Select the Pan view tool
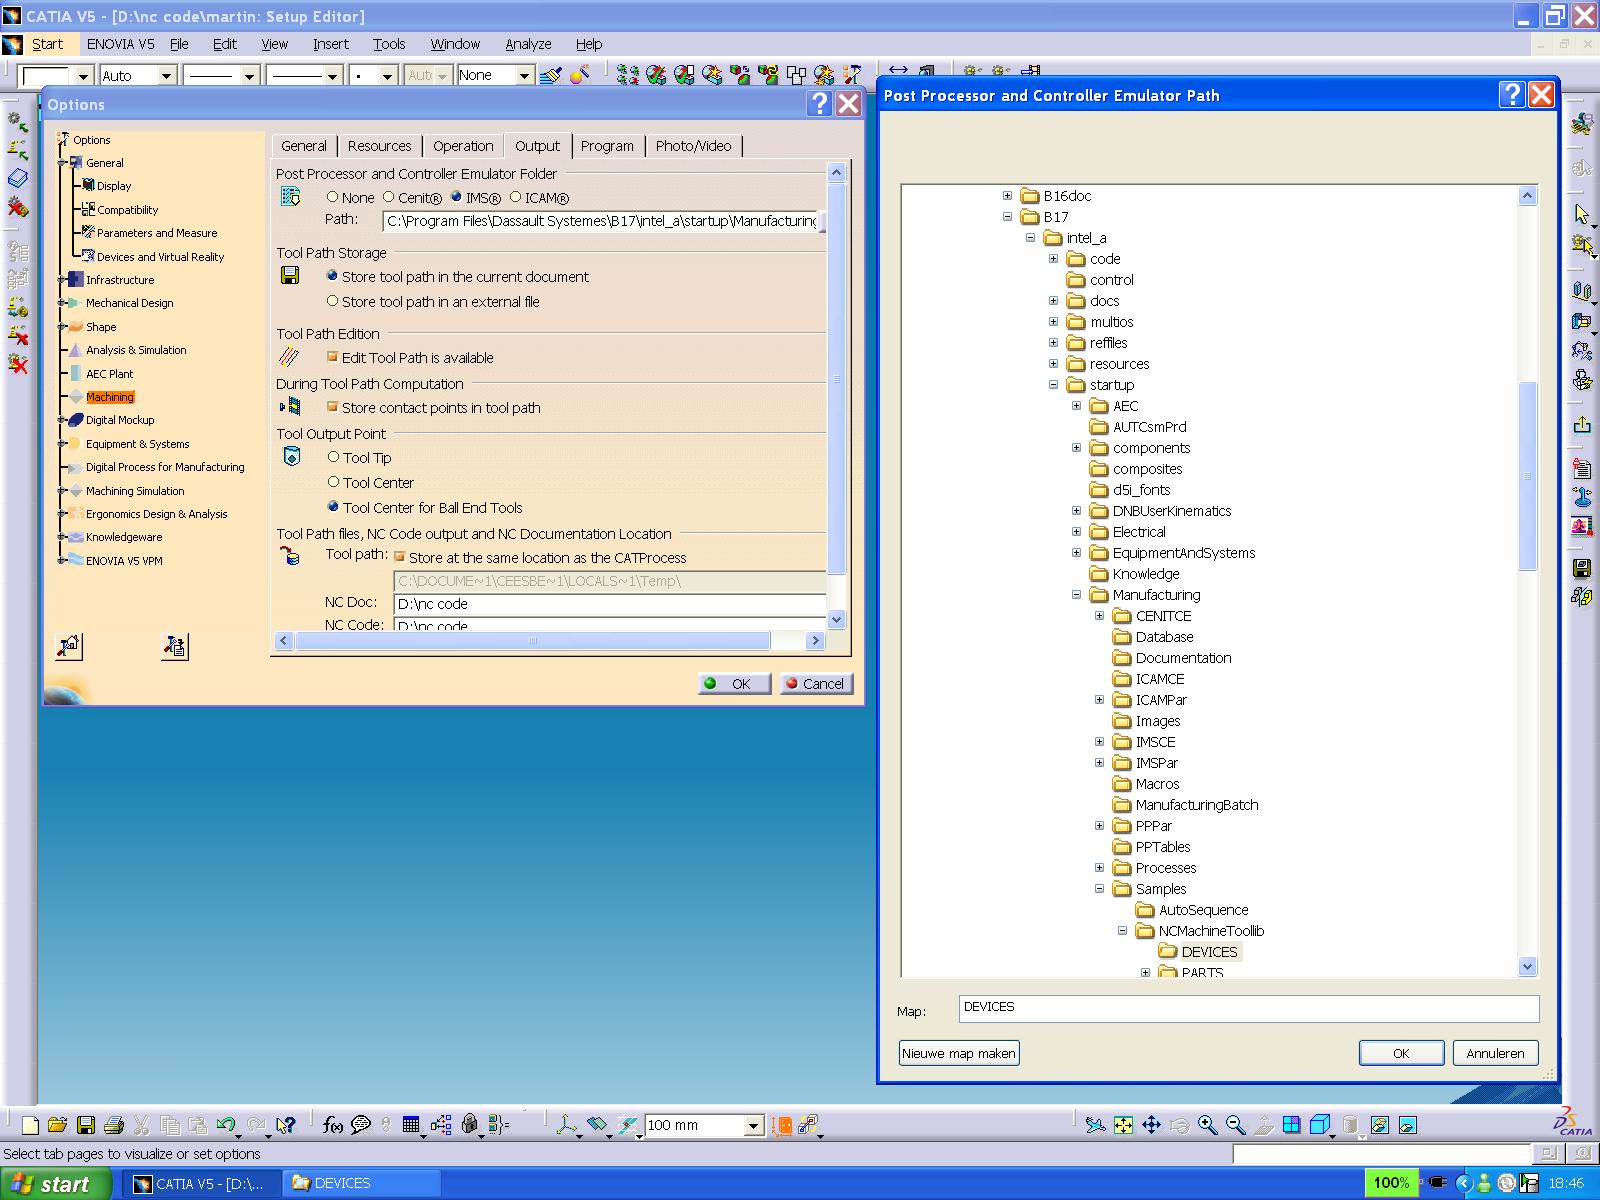The height and width of the screenshot is (1200, 1600). 1151,1125
